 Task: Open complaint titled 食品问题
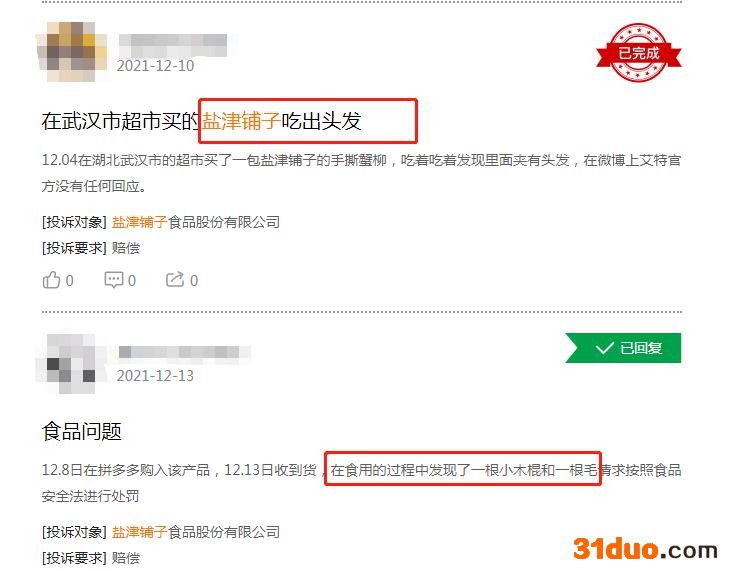(82, 431)
